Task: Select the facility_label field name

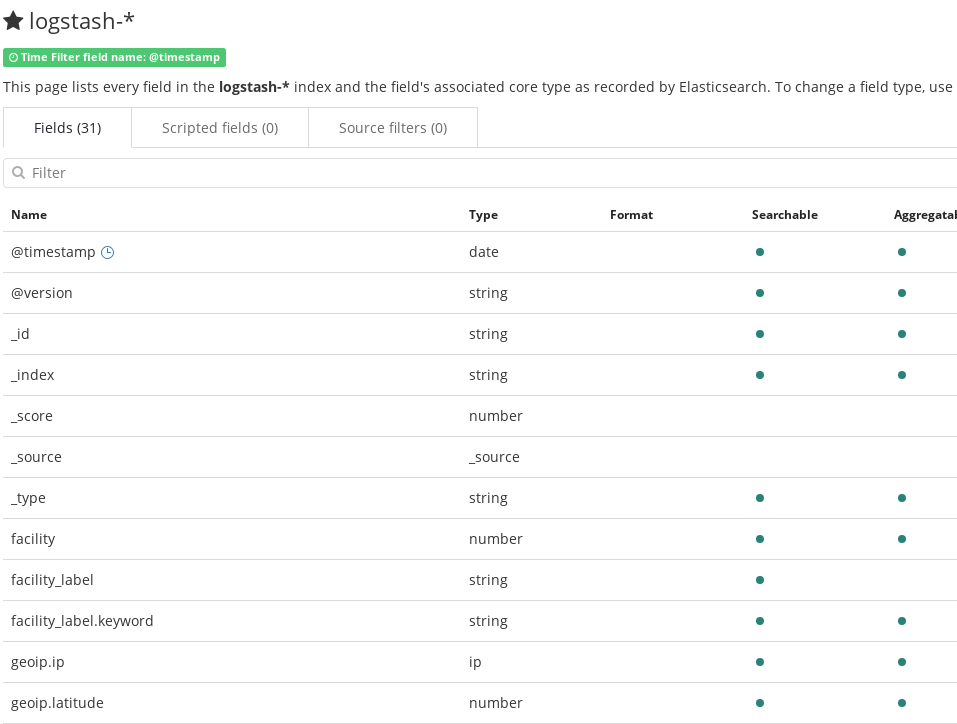Action: click(x=52, y=580)
